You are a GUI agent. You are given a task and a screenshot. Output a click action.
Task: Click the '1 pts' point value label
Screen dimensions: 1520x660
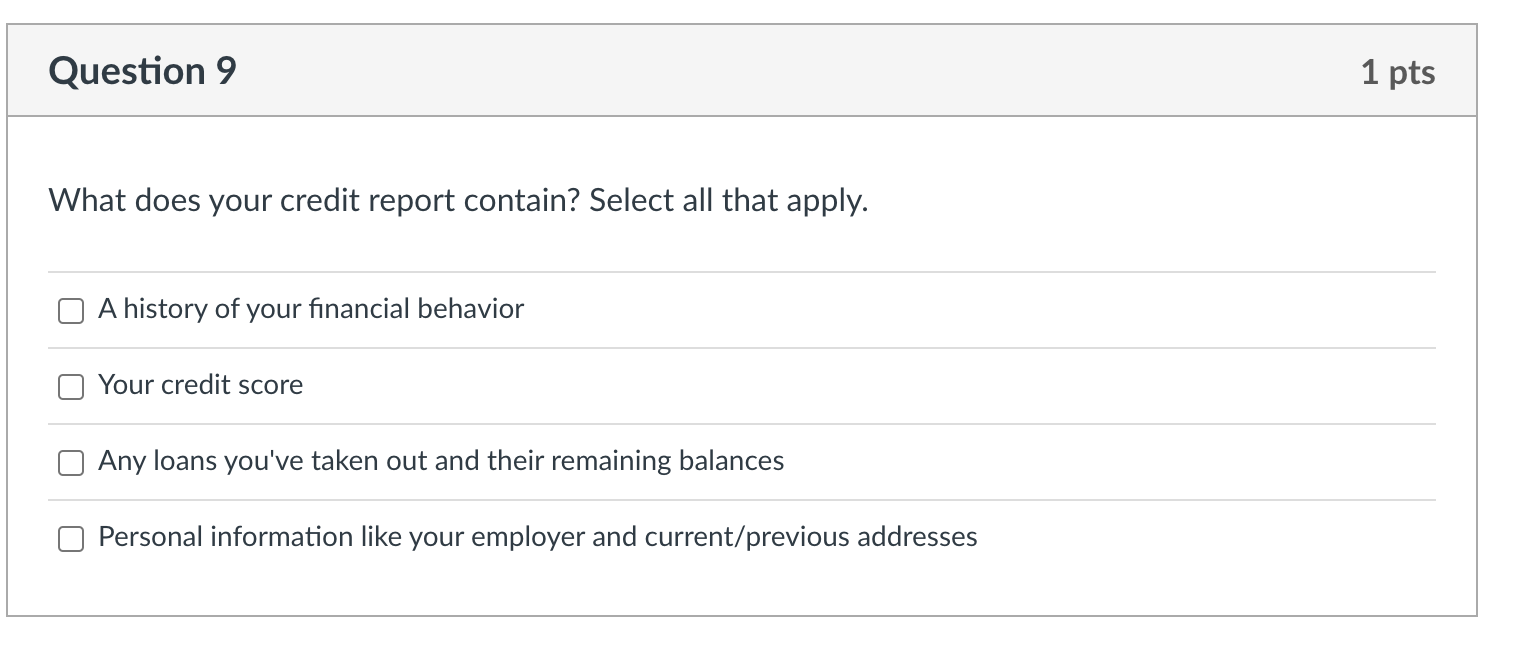(1399, 71)
